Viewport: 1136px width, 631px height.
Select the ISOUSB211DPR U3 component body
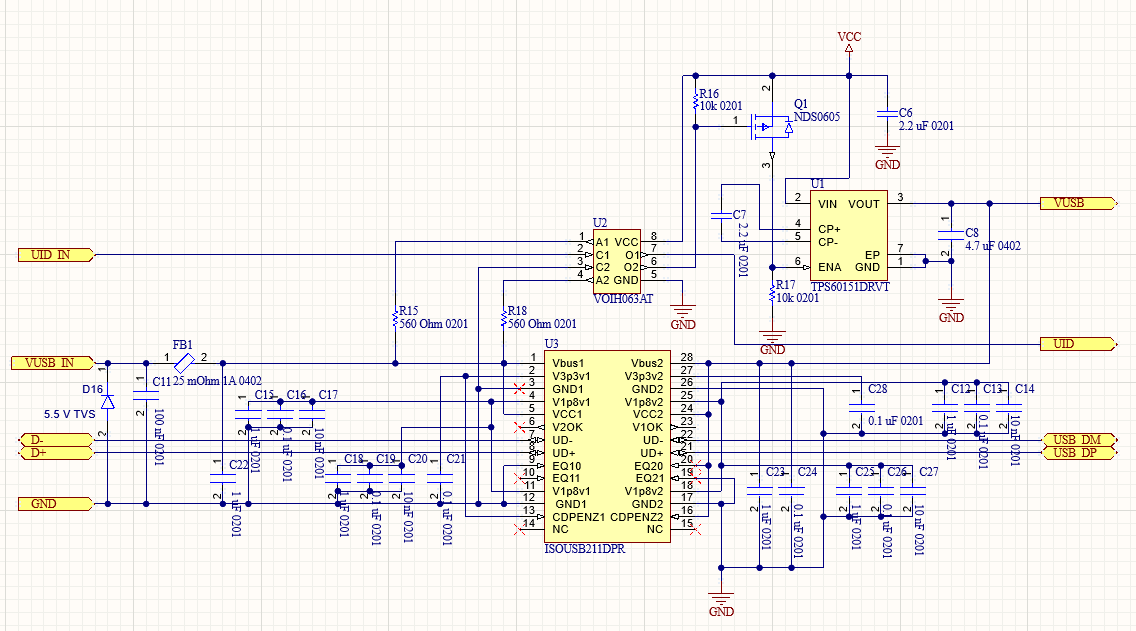pos(607,446)
